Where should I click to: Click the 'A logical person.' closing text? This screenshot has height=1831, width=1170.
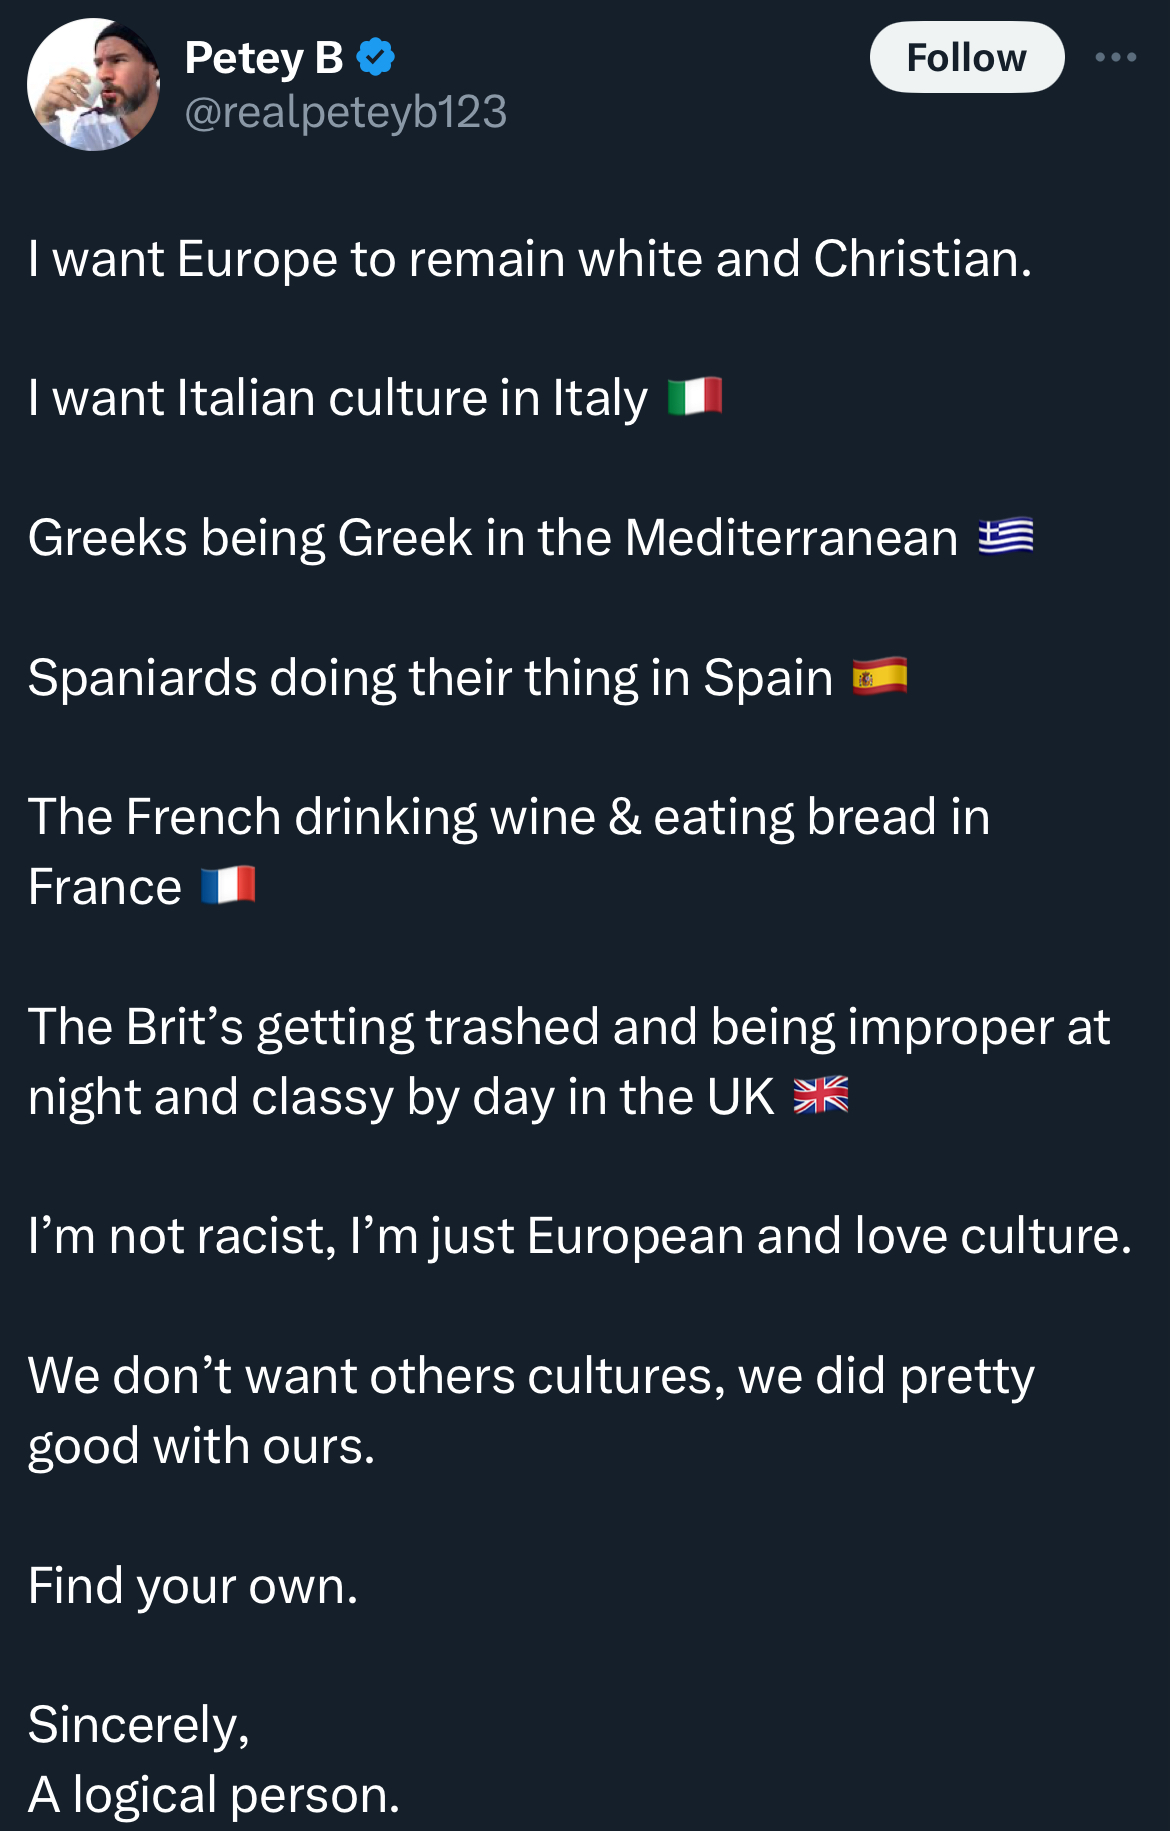[214, 1796]
